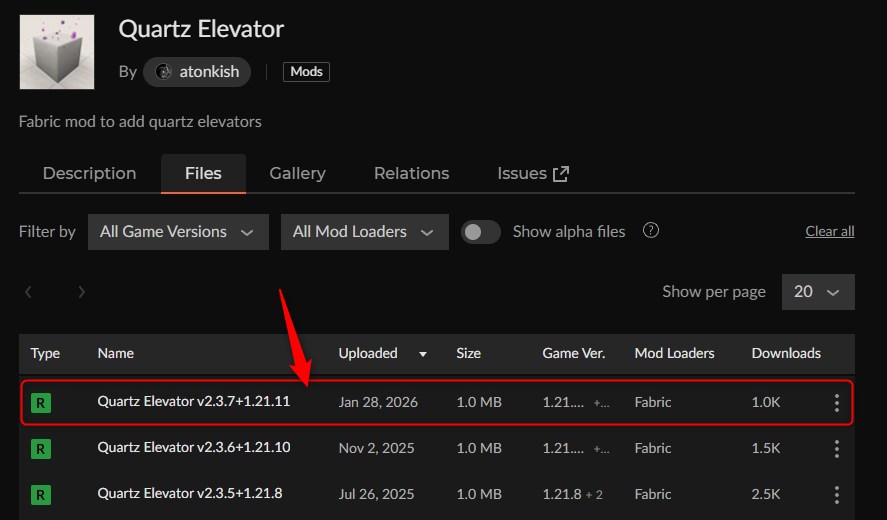
Task: Open more options for v2.3.5+1.21.8
Action: click(x=836, y=494)
